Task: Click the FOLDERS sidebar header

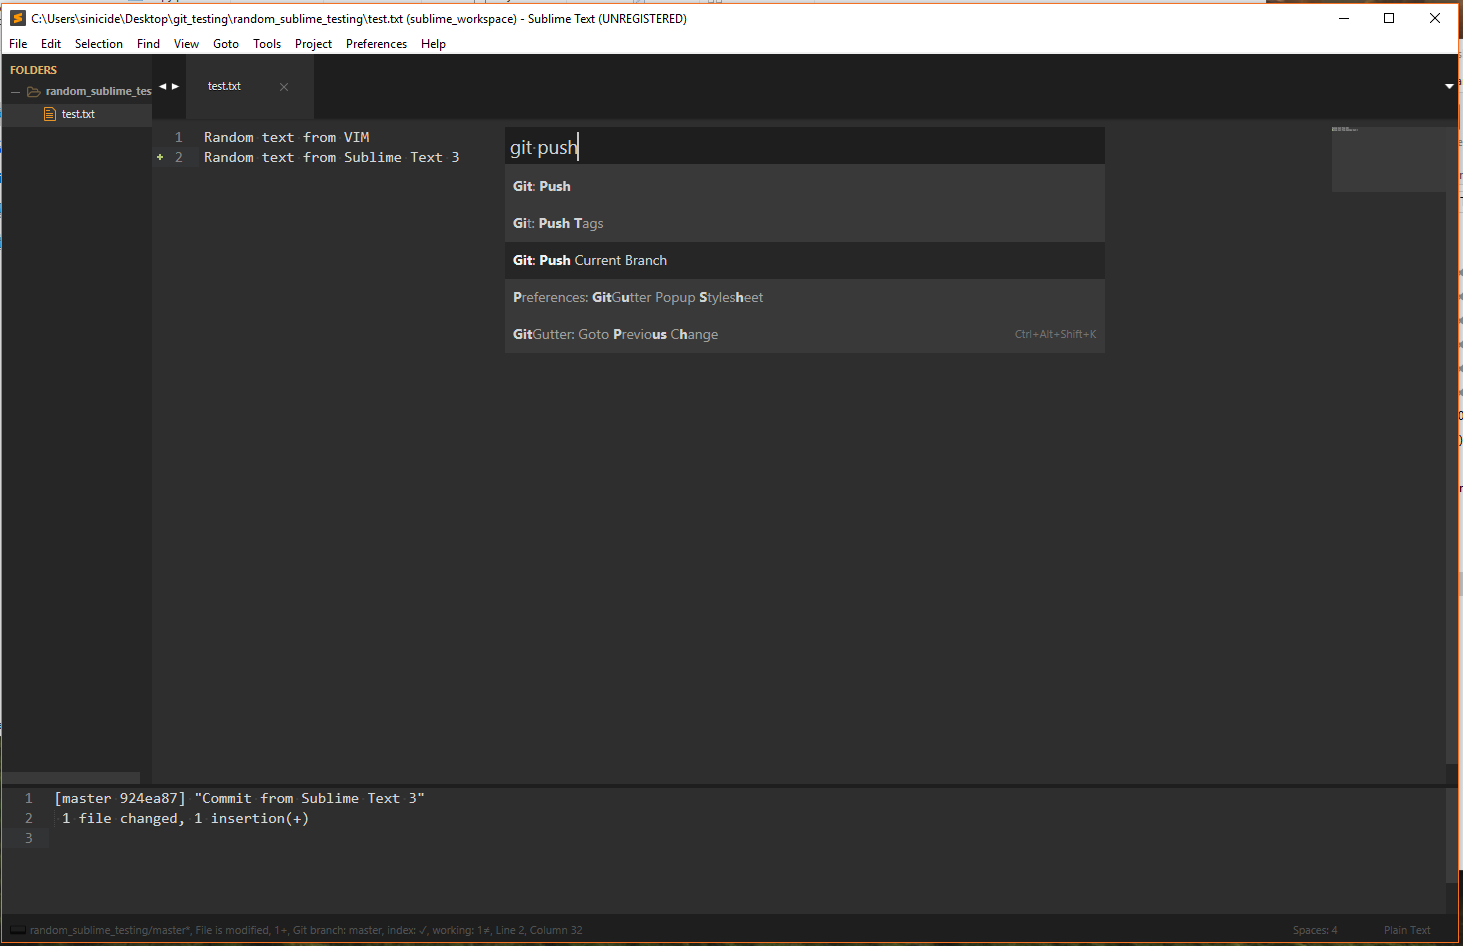Action: coord(34,70)
